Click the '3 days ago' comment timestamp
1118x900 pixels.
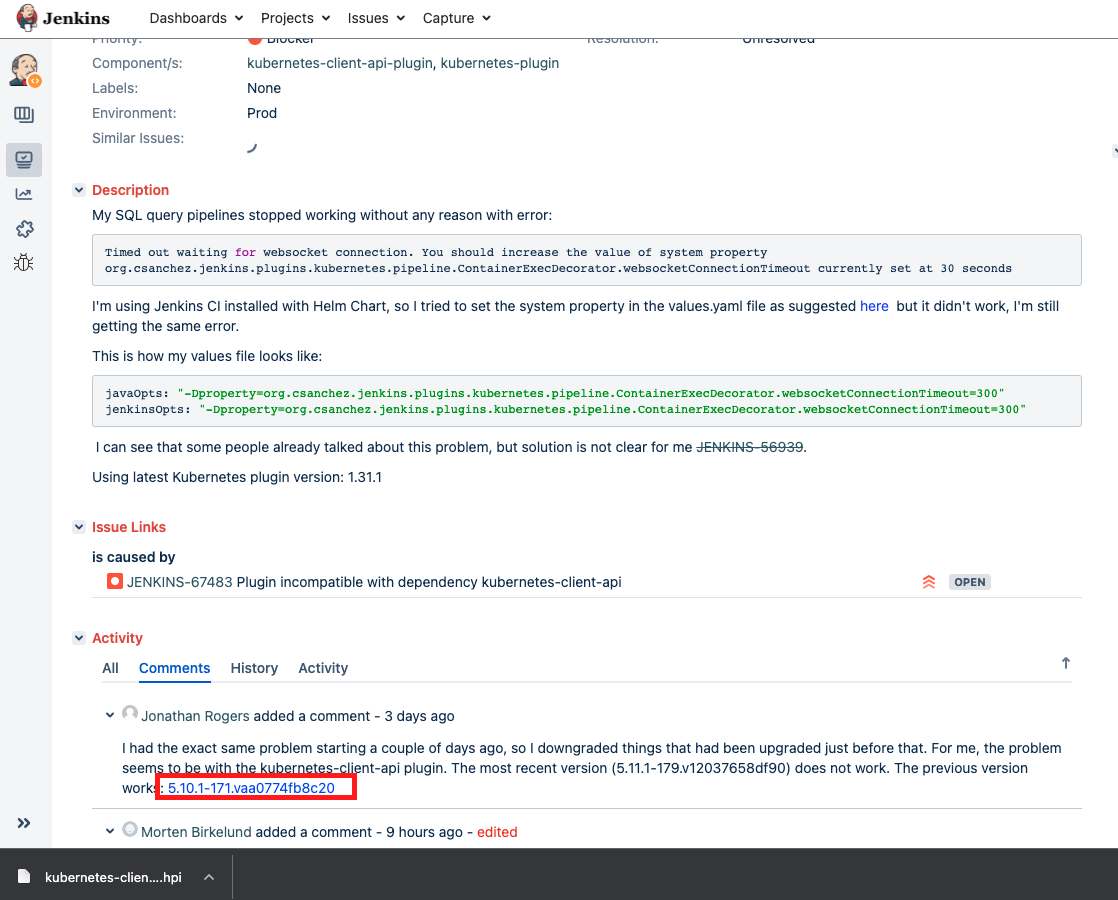click(x=419, y=716)
